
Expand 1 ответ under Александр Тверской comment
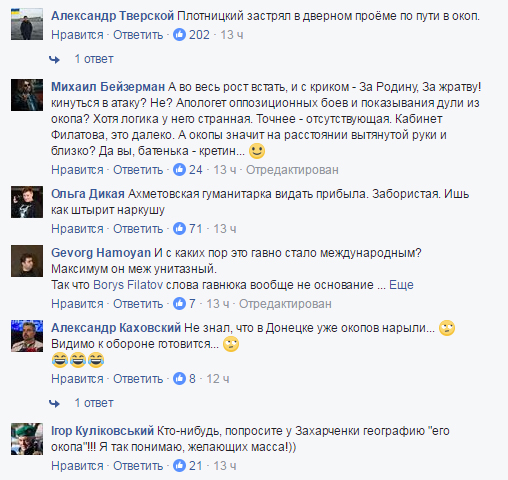pyautogui.click(x=94, y=59)
